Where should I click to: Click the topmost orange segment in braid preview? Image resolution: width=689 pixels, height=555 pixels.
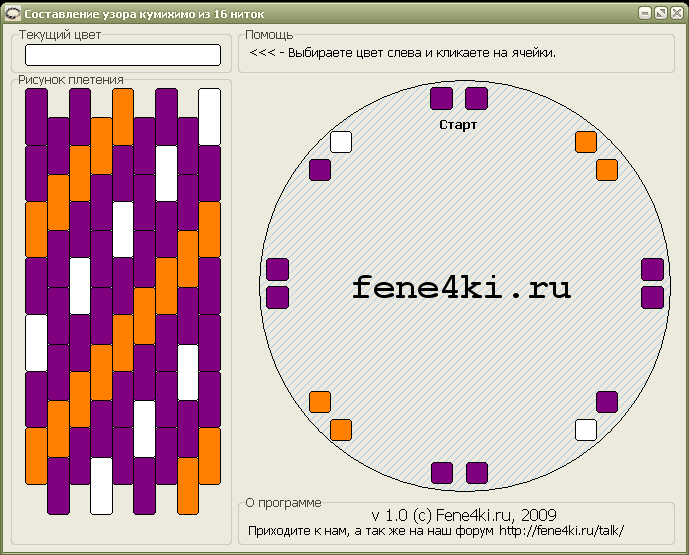[123, 117]
